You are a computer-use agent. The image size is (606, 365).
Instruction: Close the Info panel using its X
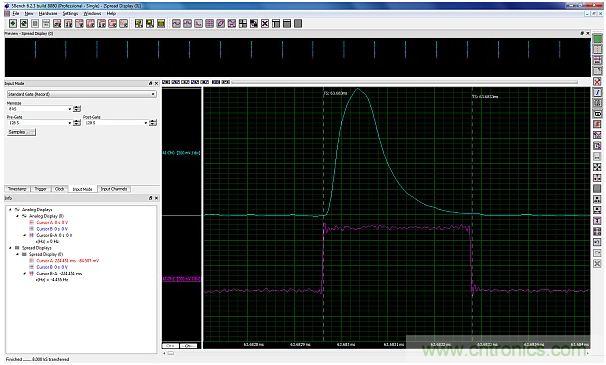(x=157, y=198)
